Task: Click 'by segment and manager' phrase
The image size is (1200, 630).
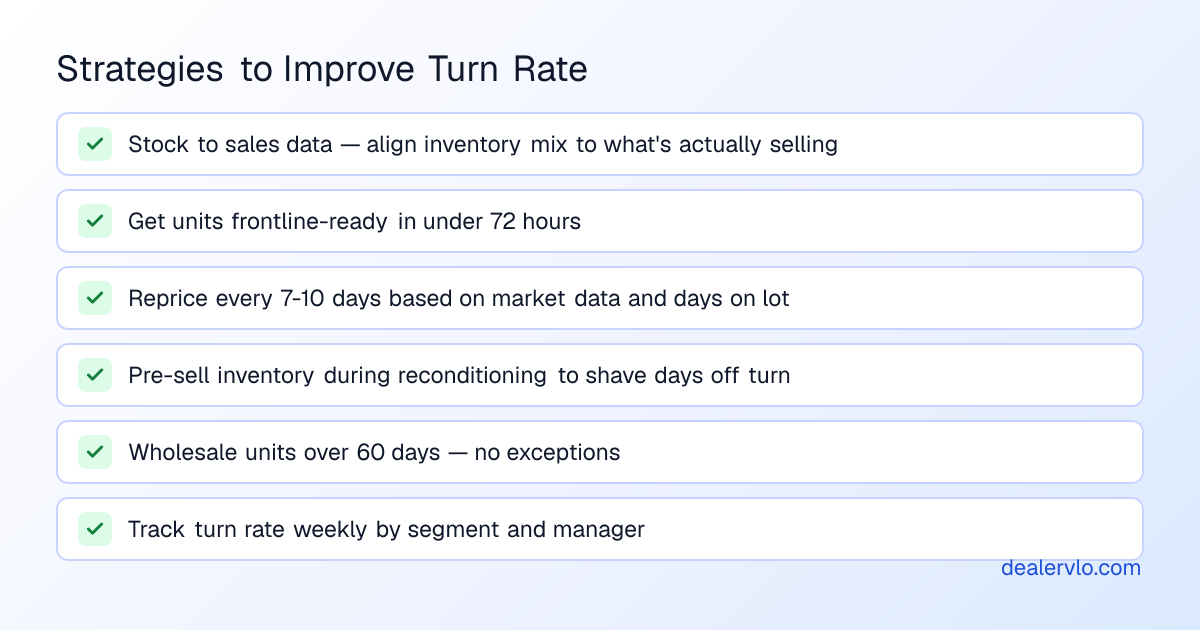Action: coord(510,529)
